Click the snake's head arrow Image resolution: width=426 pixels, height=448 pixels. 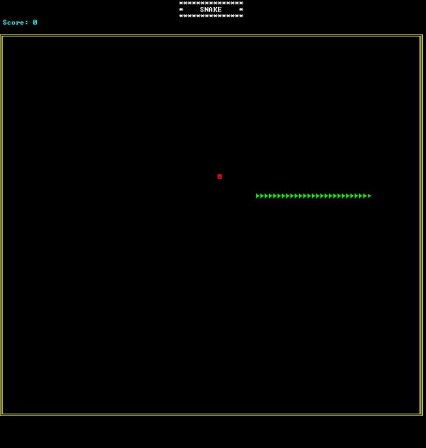click(369, 196)
